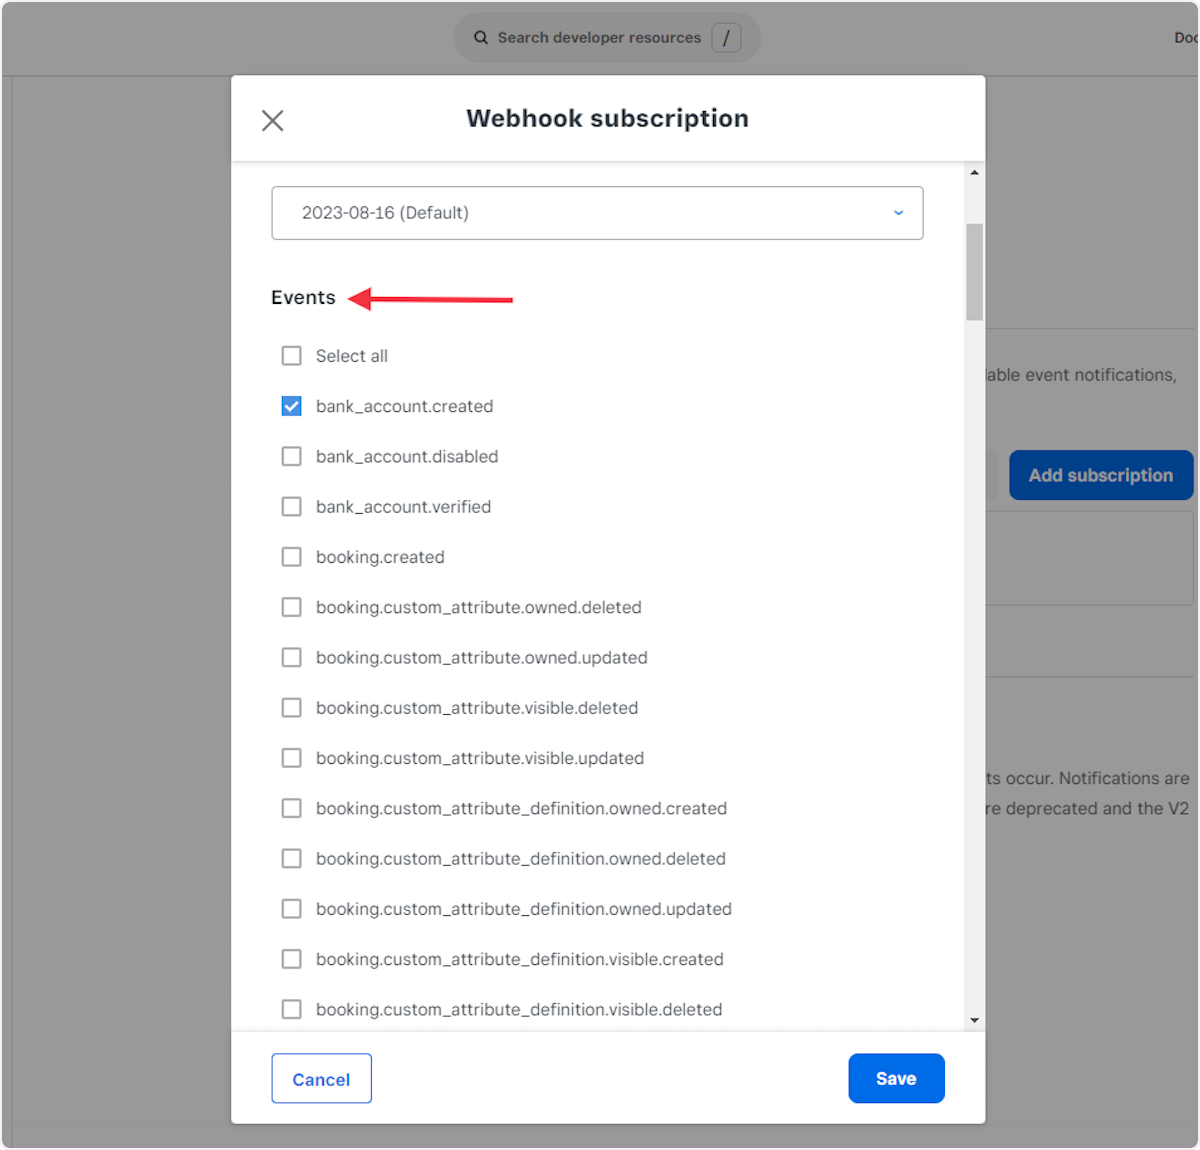Screen dimensions: 1200x1150
Task: Check the Select all events box
Action: (291, 355)
